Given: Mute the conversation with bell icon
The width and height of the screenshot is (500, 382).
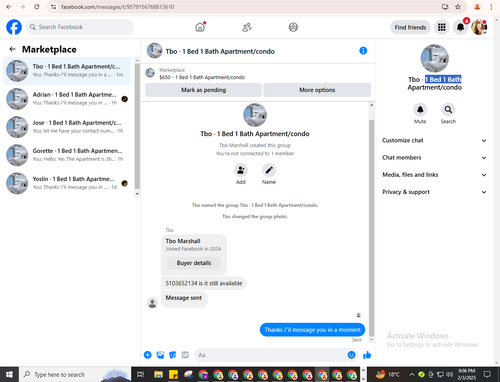Looking at the screenshot, I should point(420,109).
